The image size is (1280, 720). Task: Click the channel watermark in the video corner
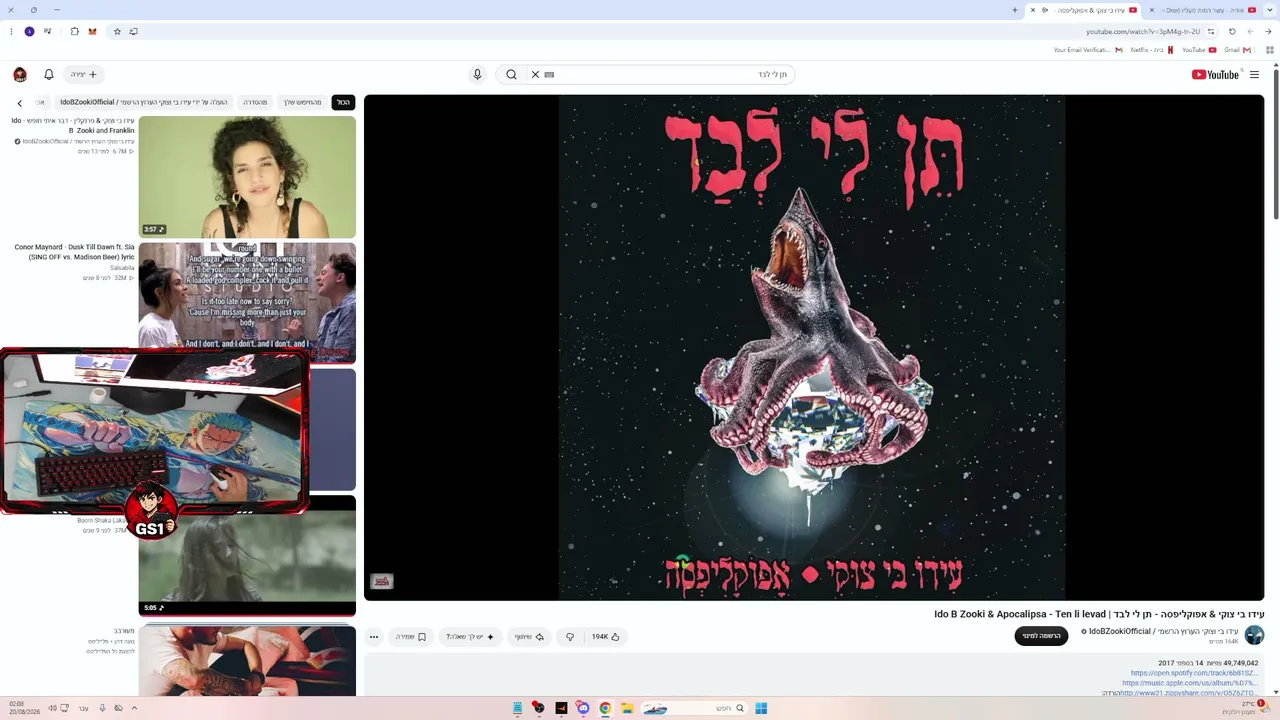click(x=382, y=581)
